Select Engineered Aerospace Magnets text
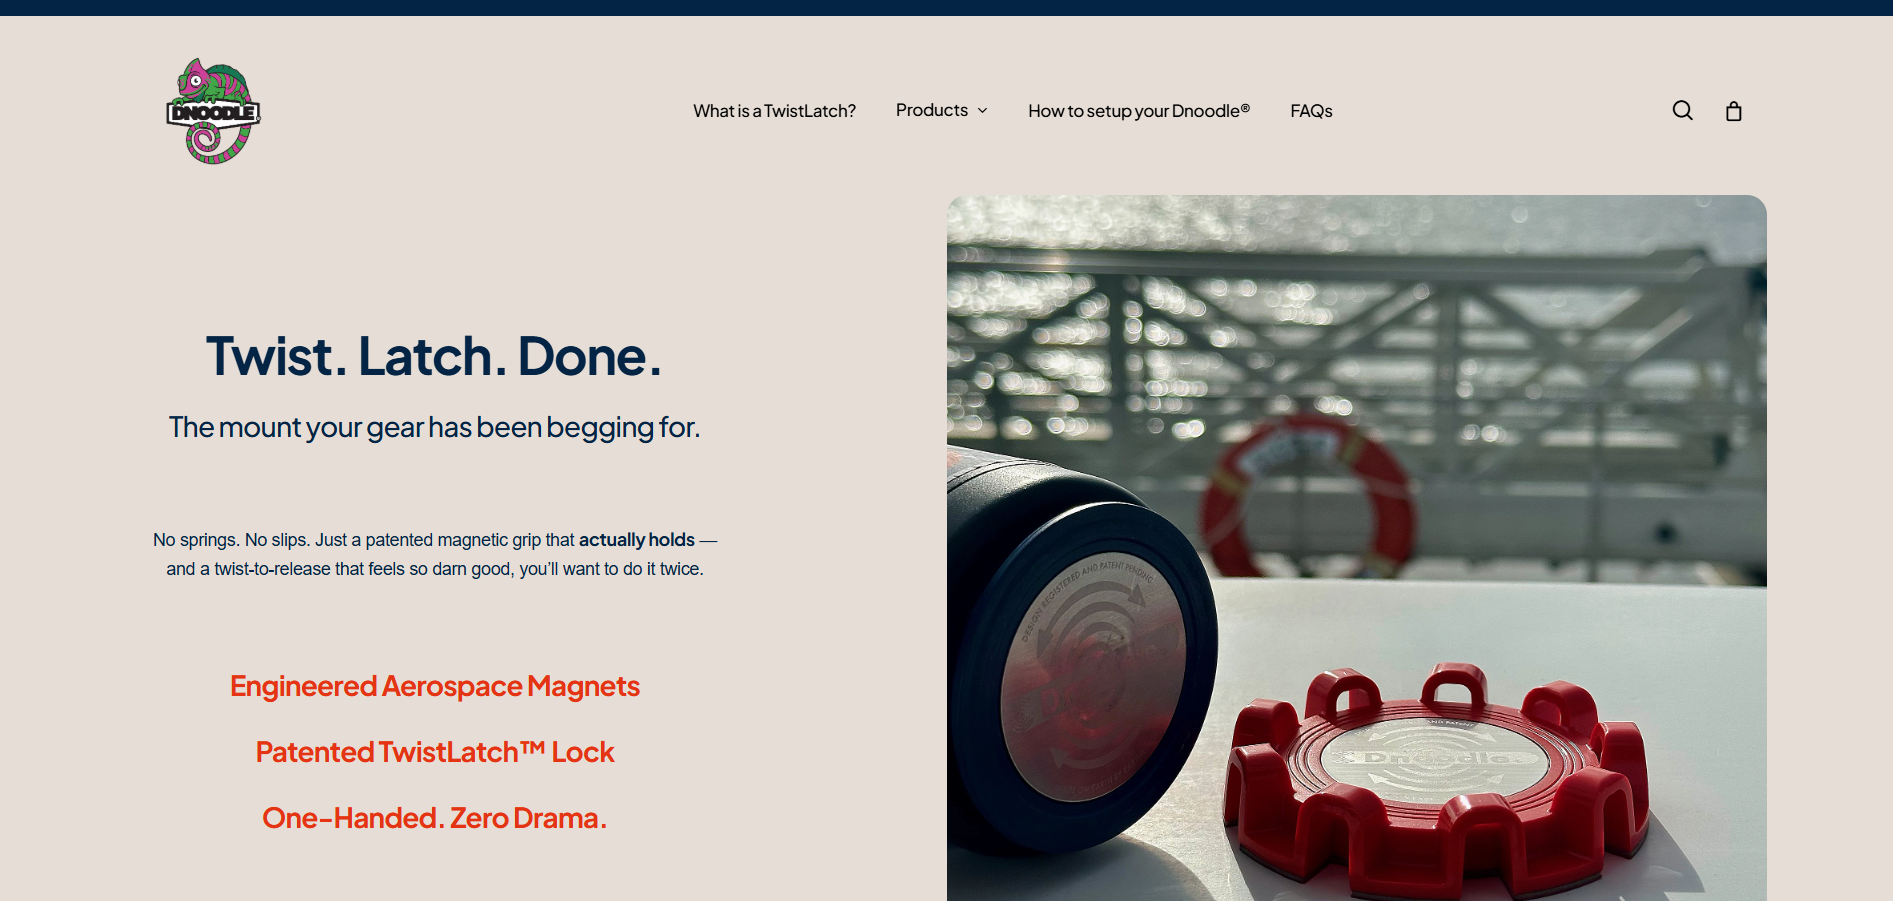The image size is (1893, 901). (435, 686)
